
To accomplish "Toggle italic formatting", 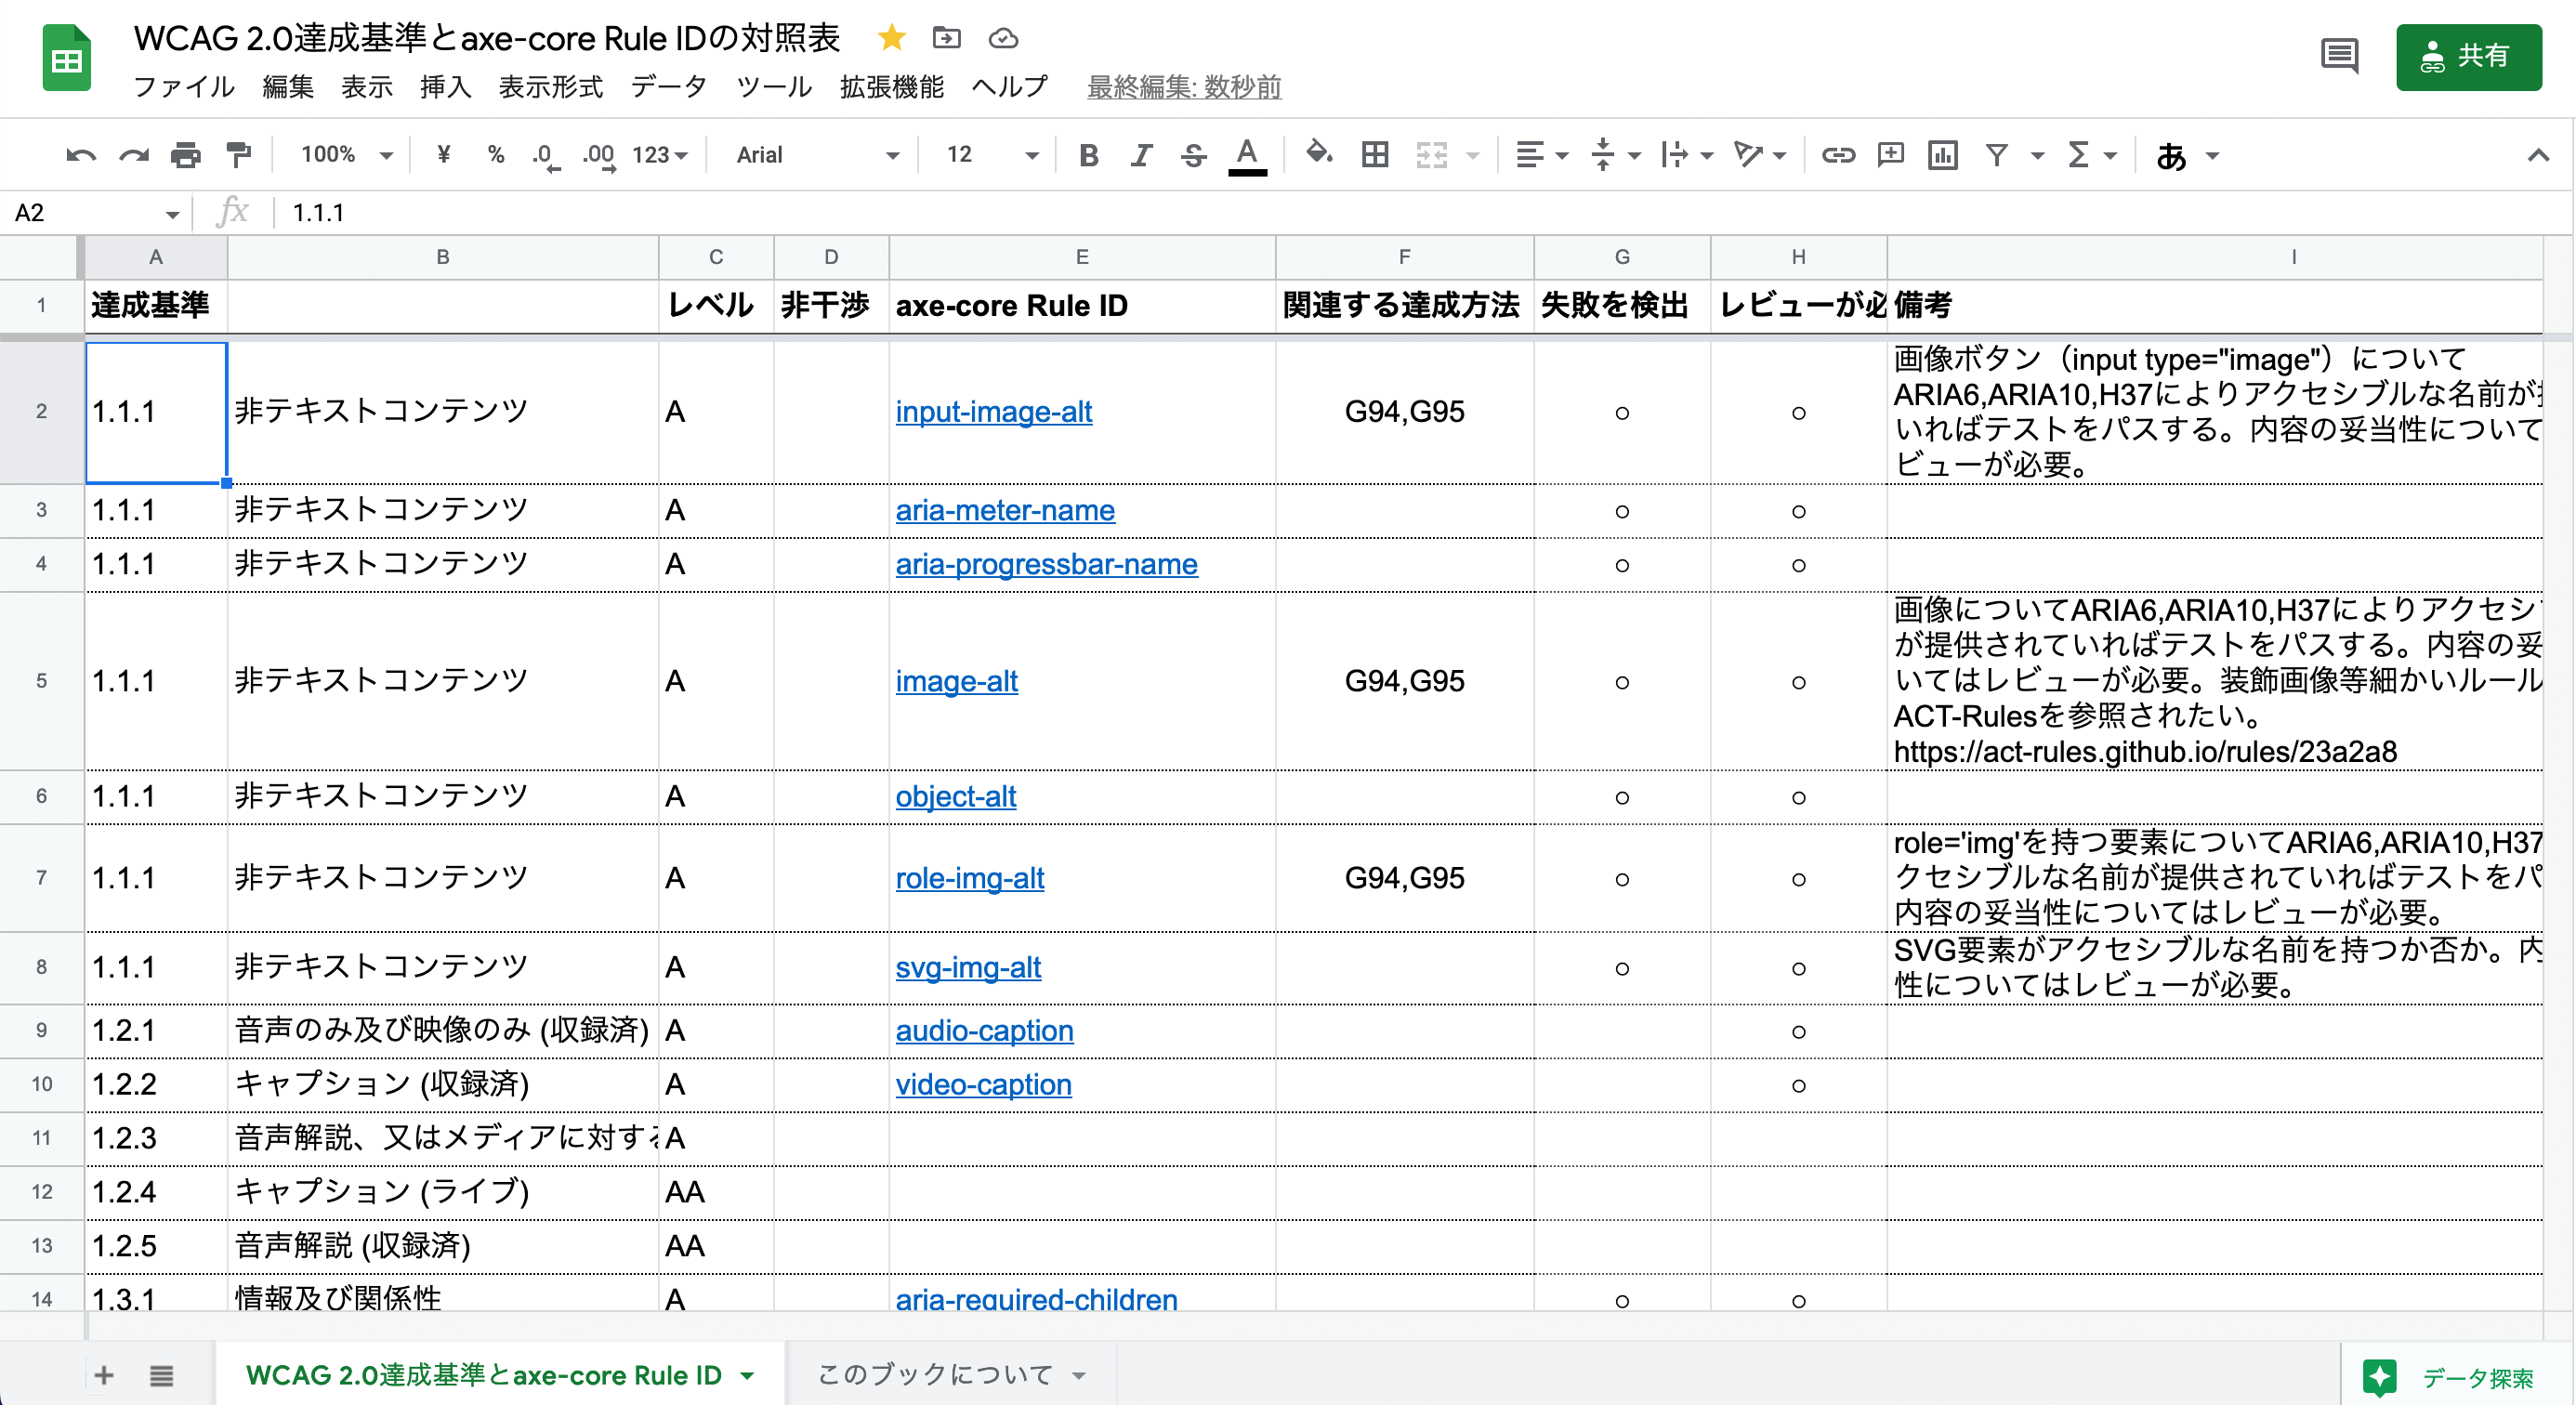I will pos(1141,155).
